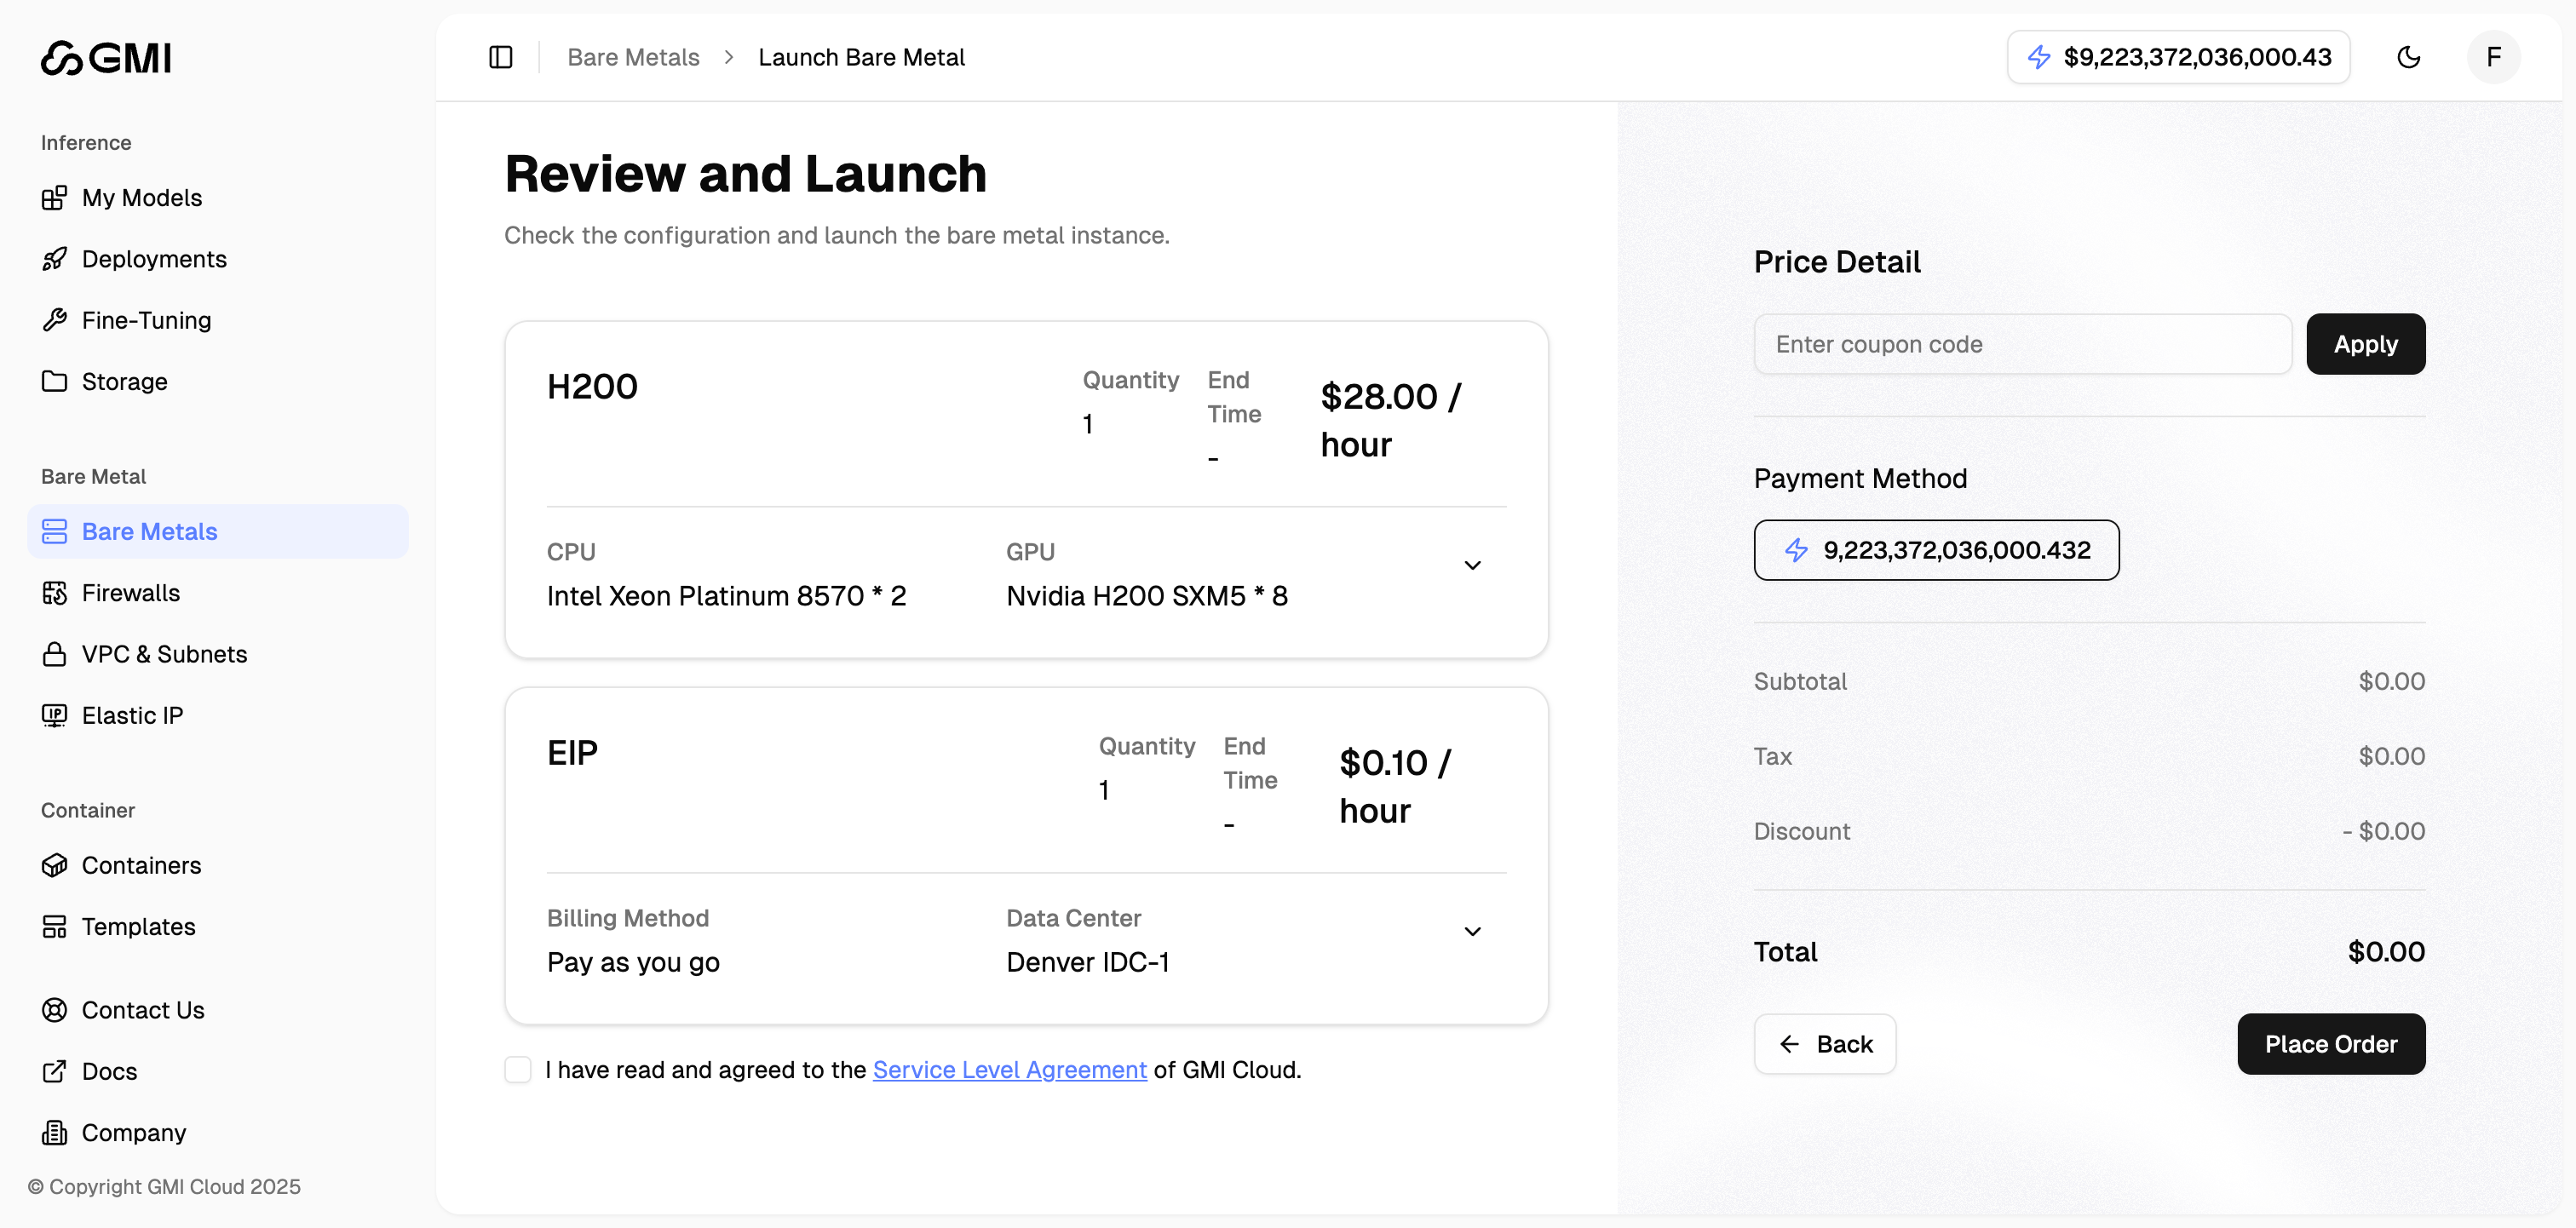Check the Service Level Agreement checkbox

point(518,1069)
